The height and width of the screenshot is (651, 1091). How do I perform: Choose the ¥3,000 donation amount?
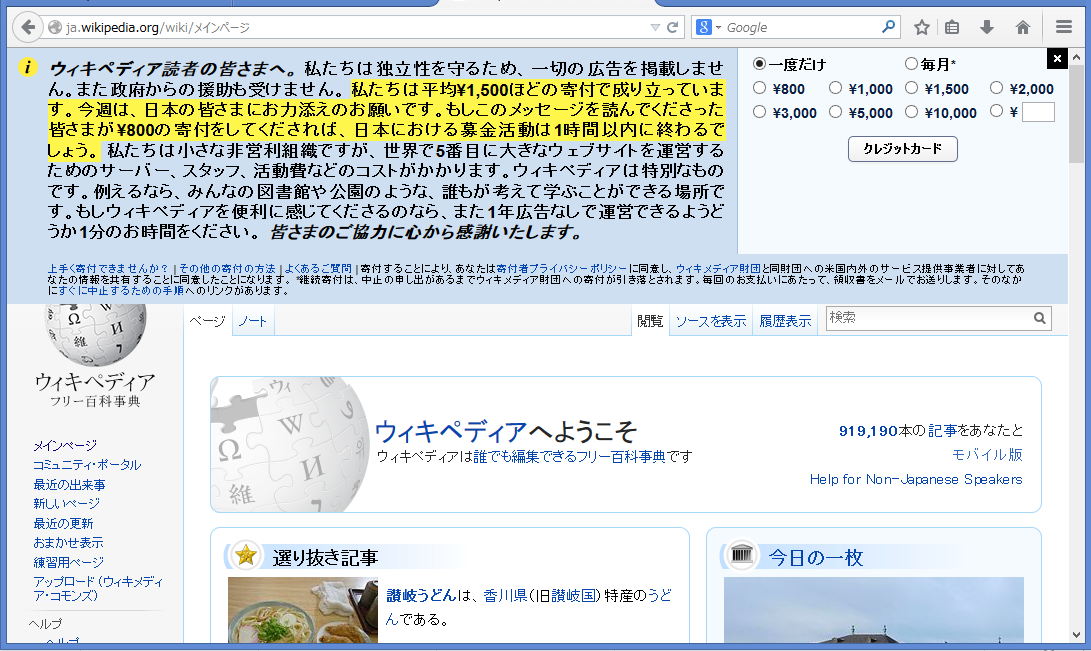click(759, 112)
